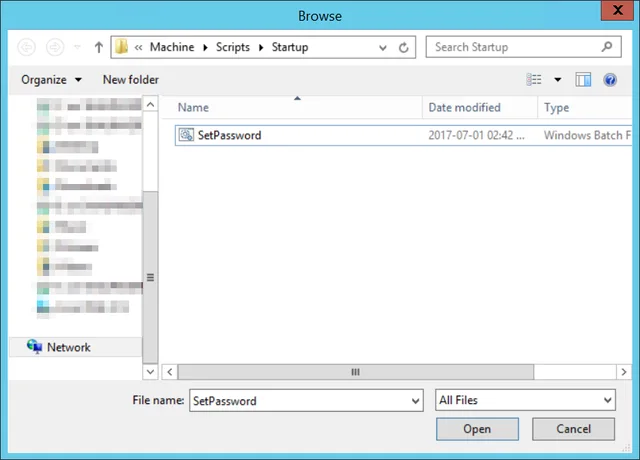
Task: Go up one folder level
Action: point(98,47)
